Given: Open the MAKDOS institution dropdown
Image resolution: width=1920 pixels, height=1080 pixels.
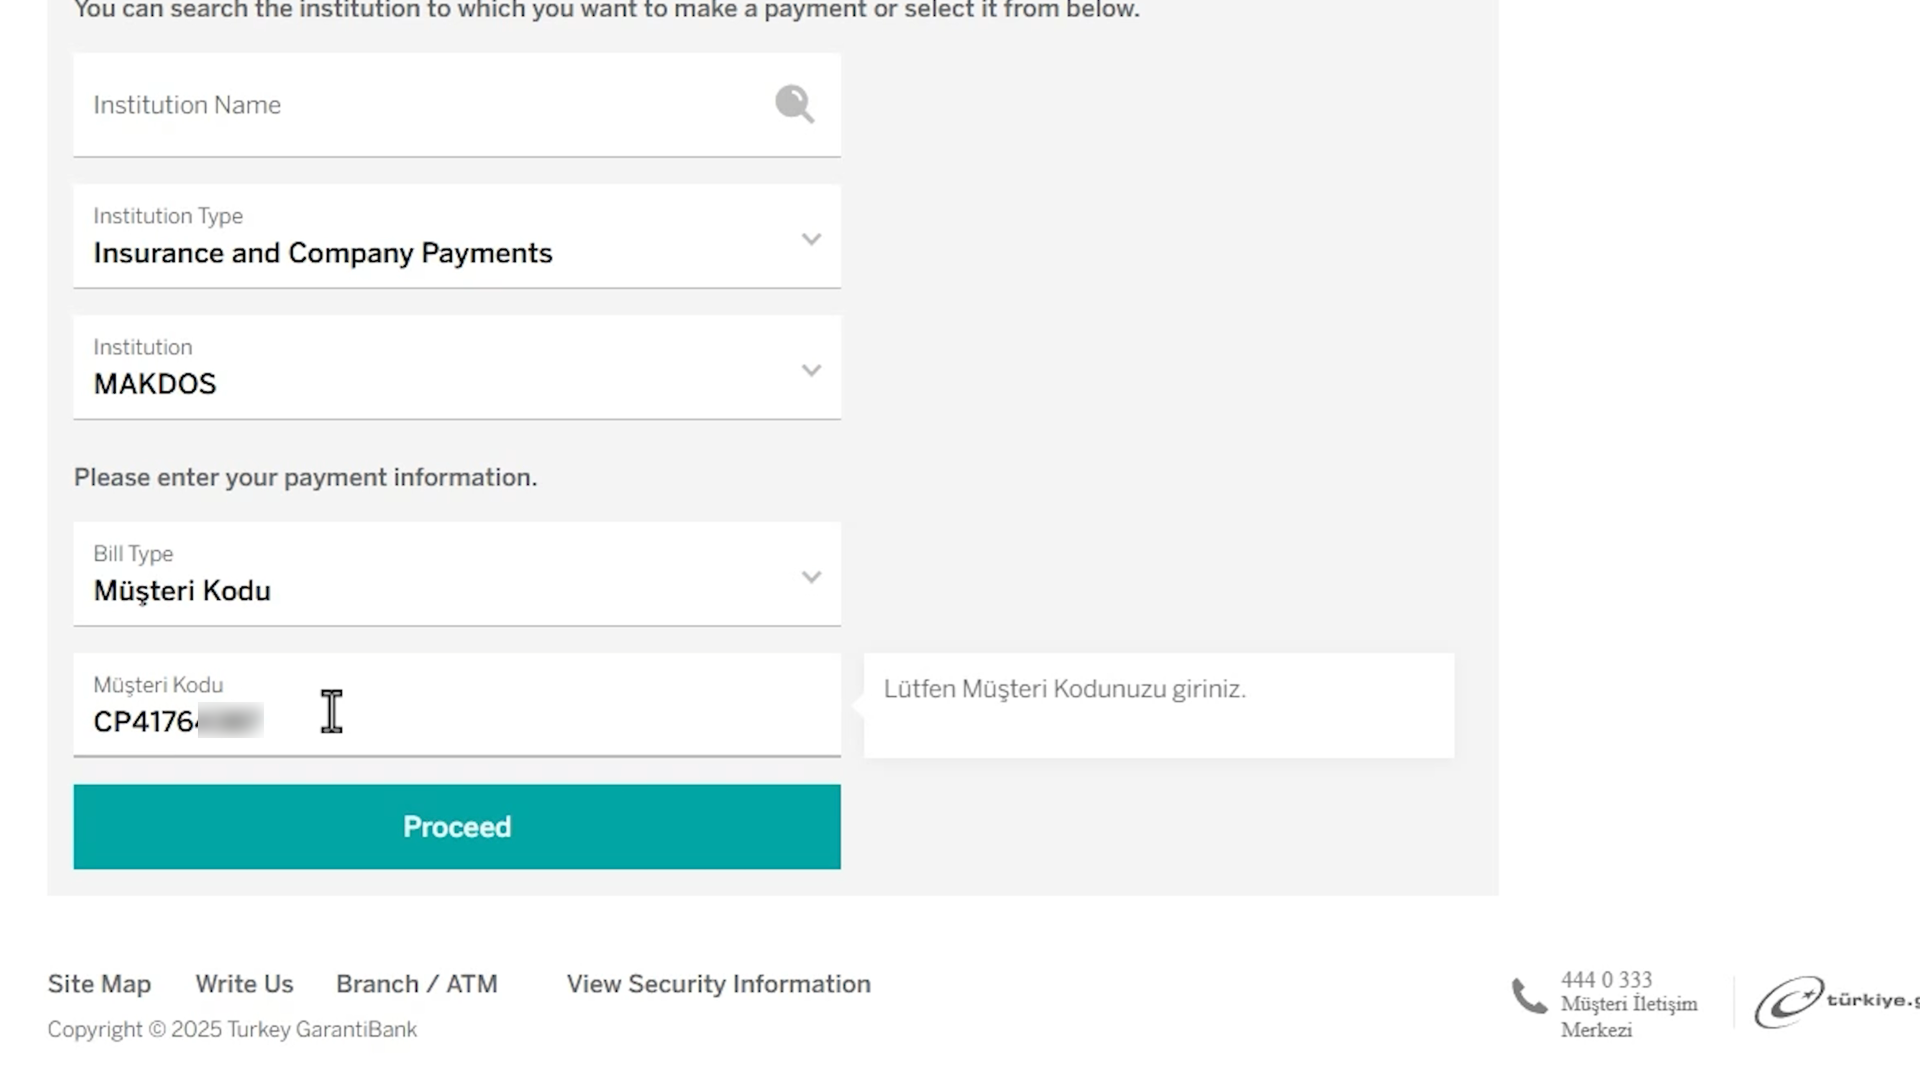Looking at the screenshot, I should [x=457, y=367].
